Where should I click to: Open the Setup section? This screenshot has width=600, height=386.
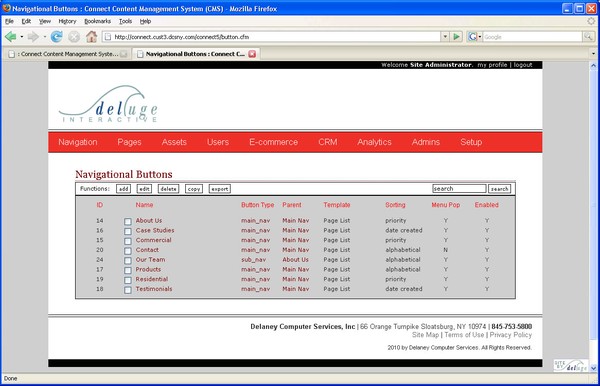pyautogui.click(x=471, y=142)
